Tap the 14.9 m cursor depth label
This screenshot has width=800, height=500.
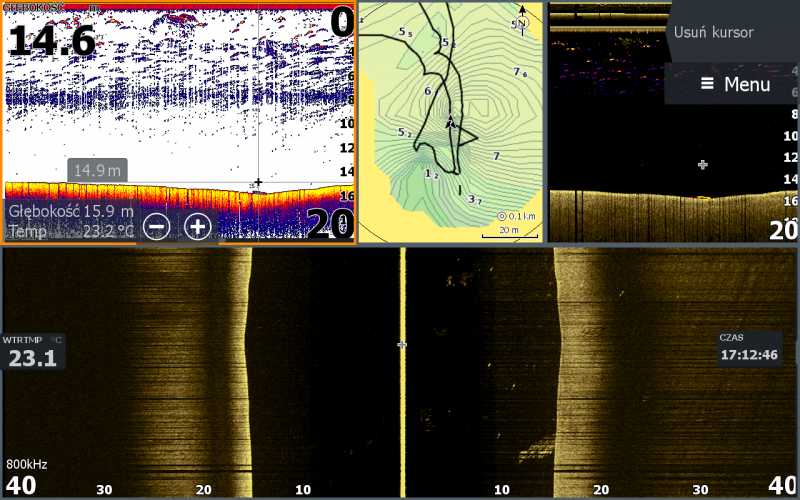97,171
